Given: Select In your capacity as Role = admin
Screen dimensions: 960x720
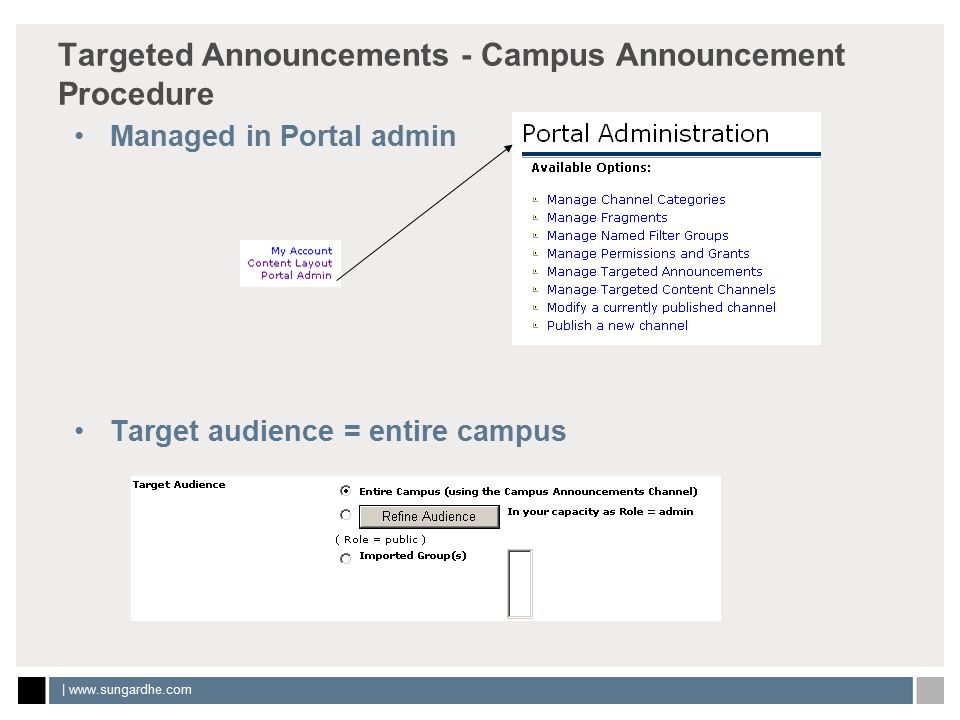Looking at the screenshot, I should [x=600, y=512].
